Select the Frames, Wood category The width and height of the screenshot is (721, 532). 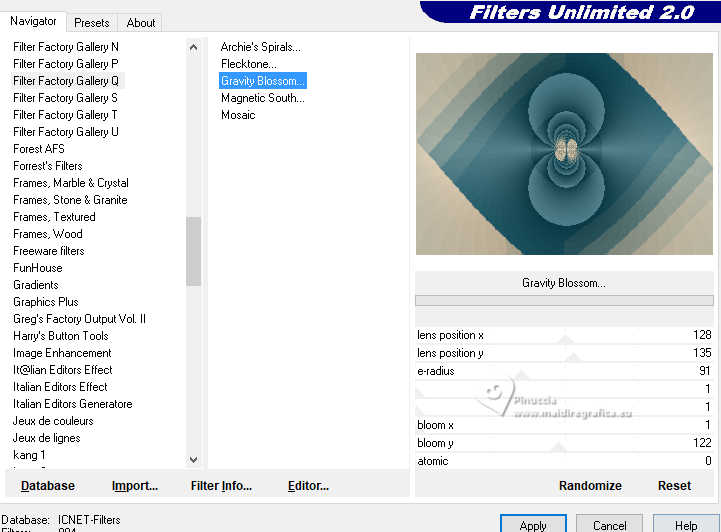(48, 234)
